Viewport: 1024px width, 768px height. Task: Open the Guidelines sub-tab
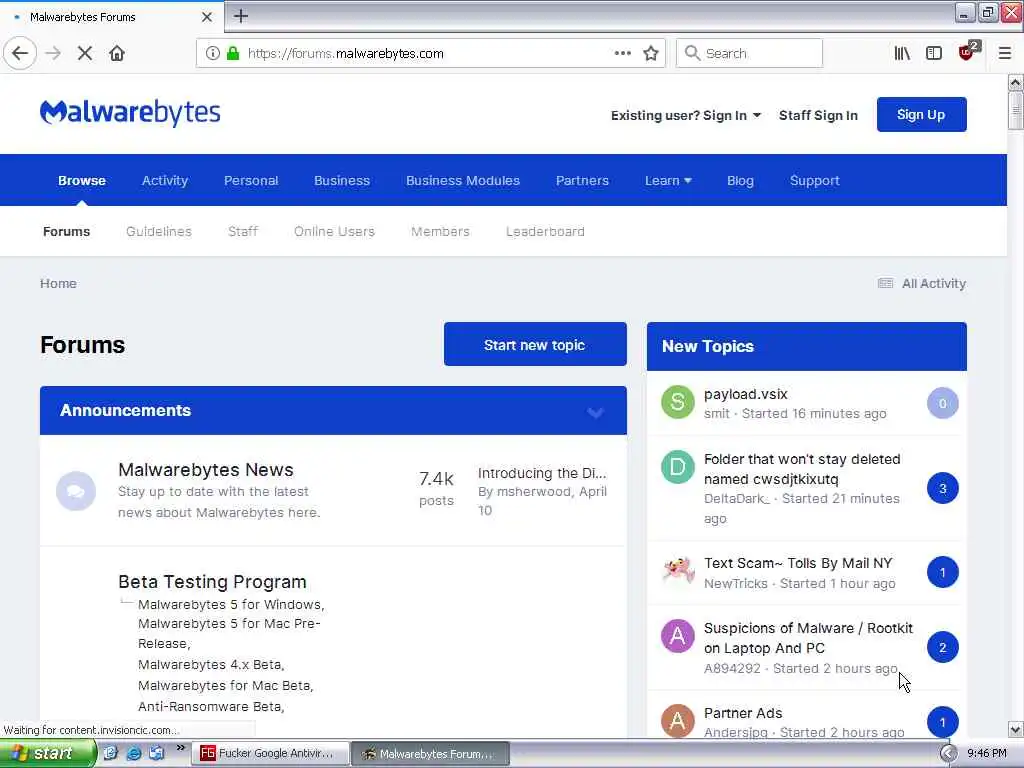coord(159,232)
